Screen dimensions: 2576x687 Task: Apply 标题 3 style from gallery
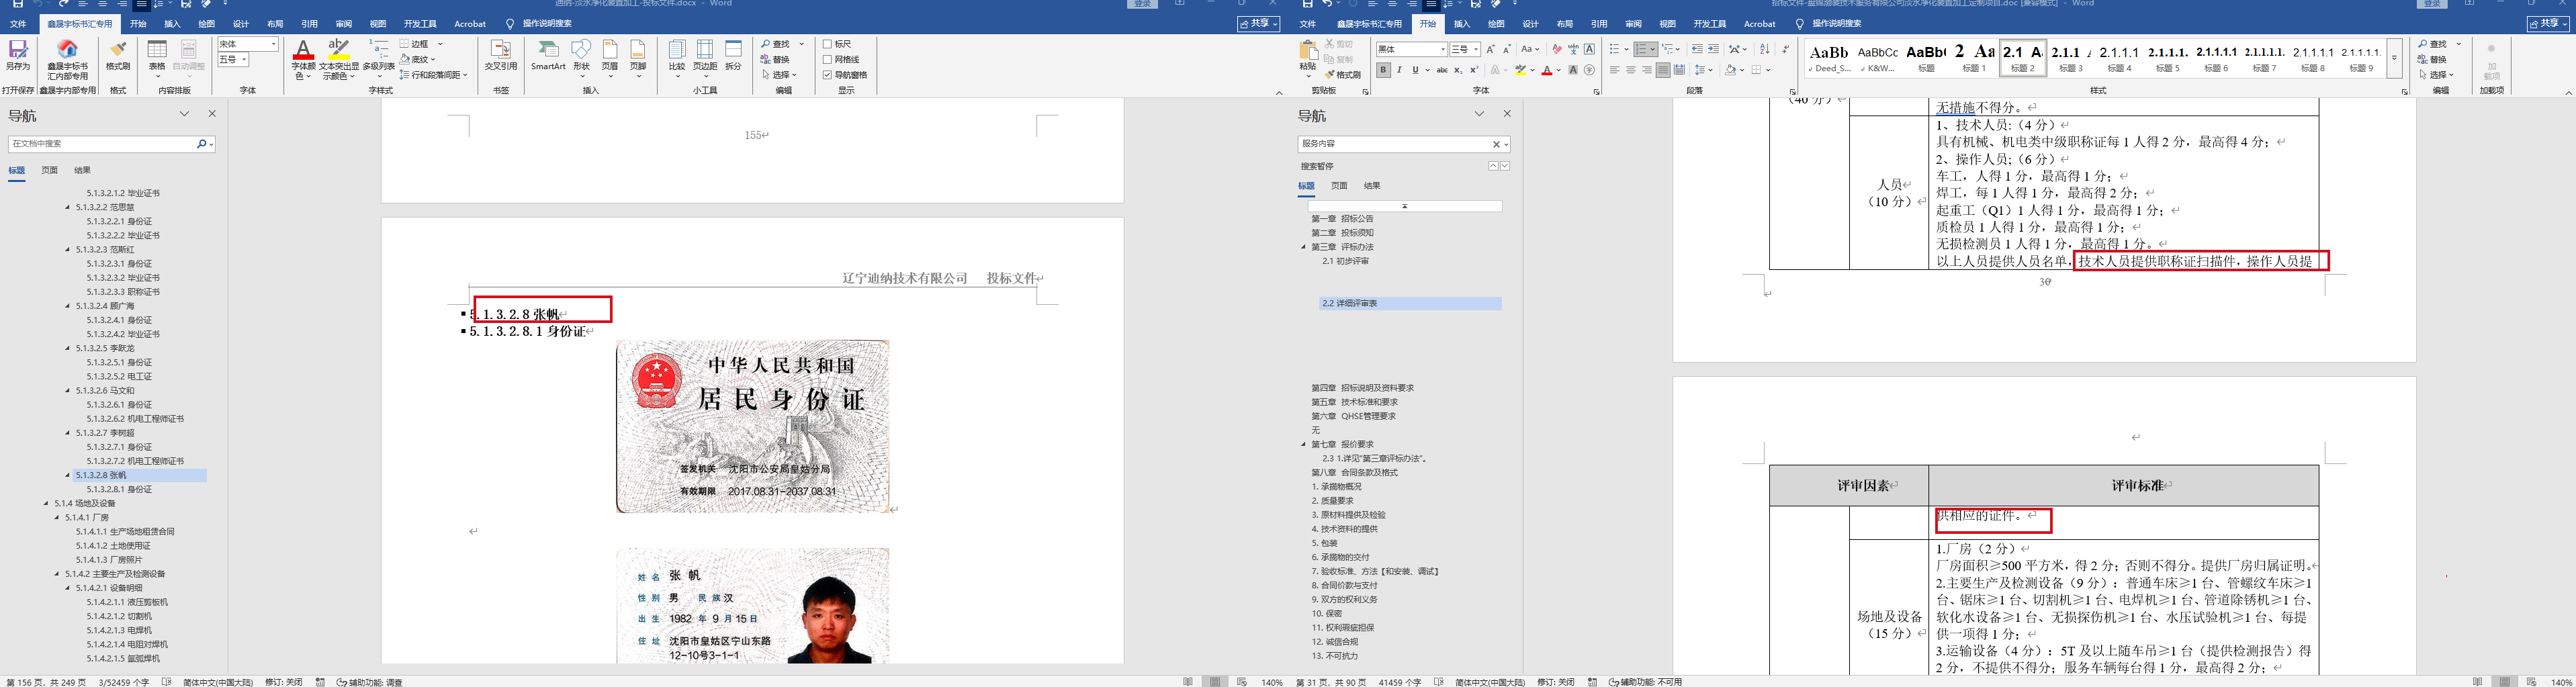tap(2070, 59)
